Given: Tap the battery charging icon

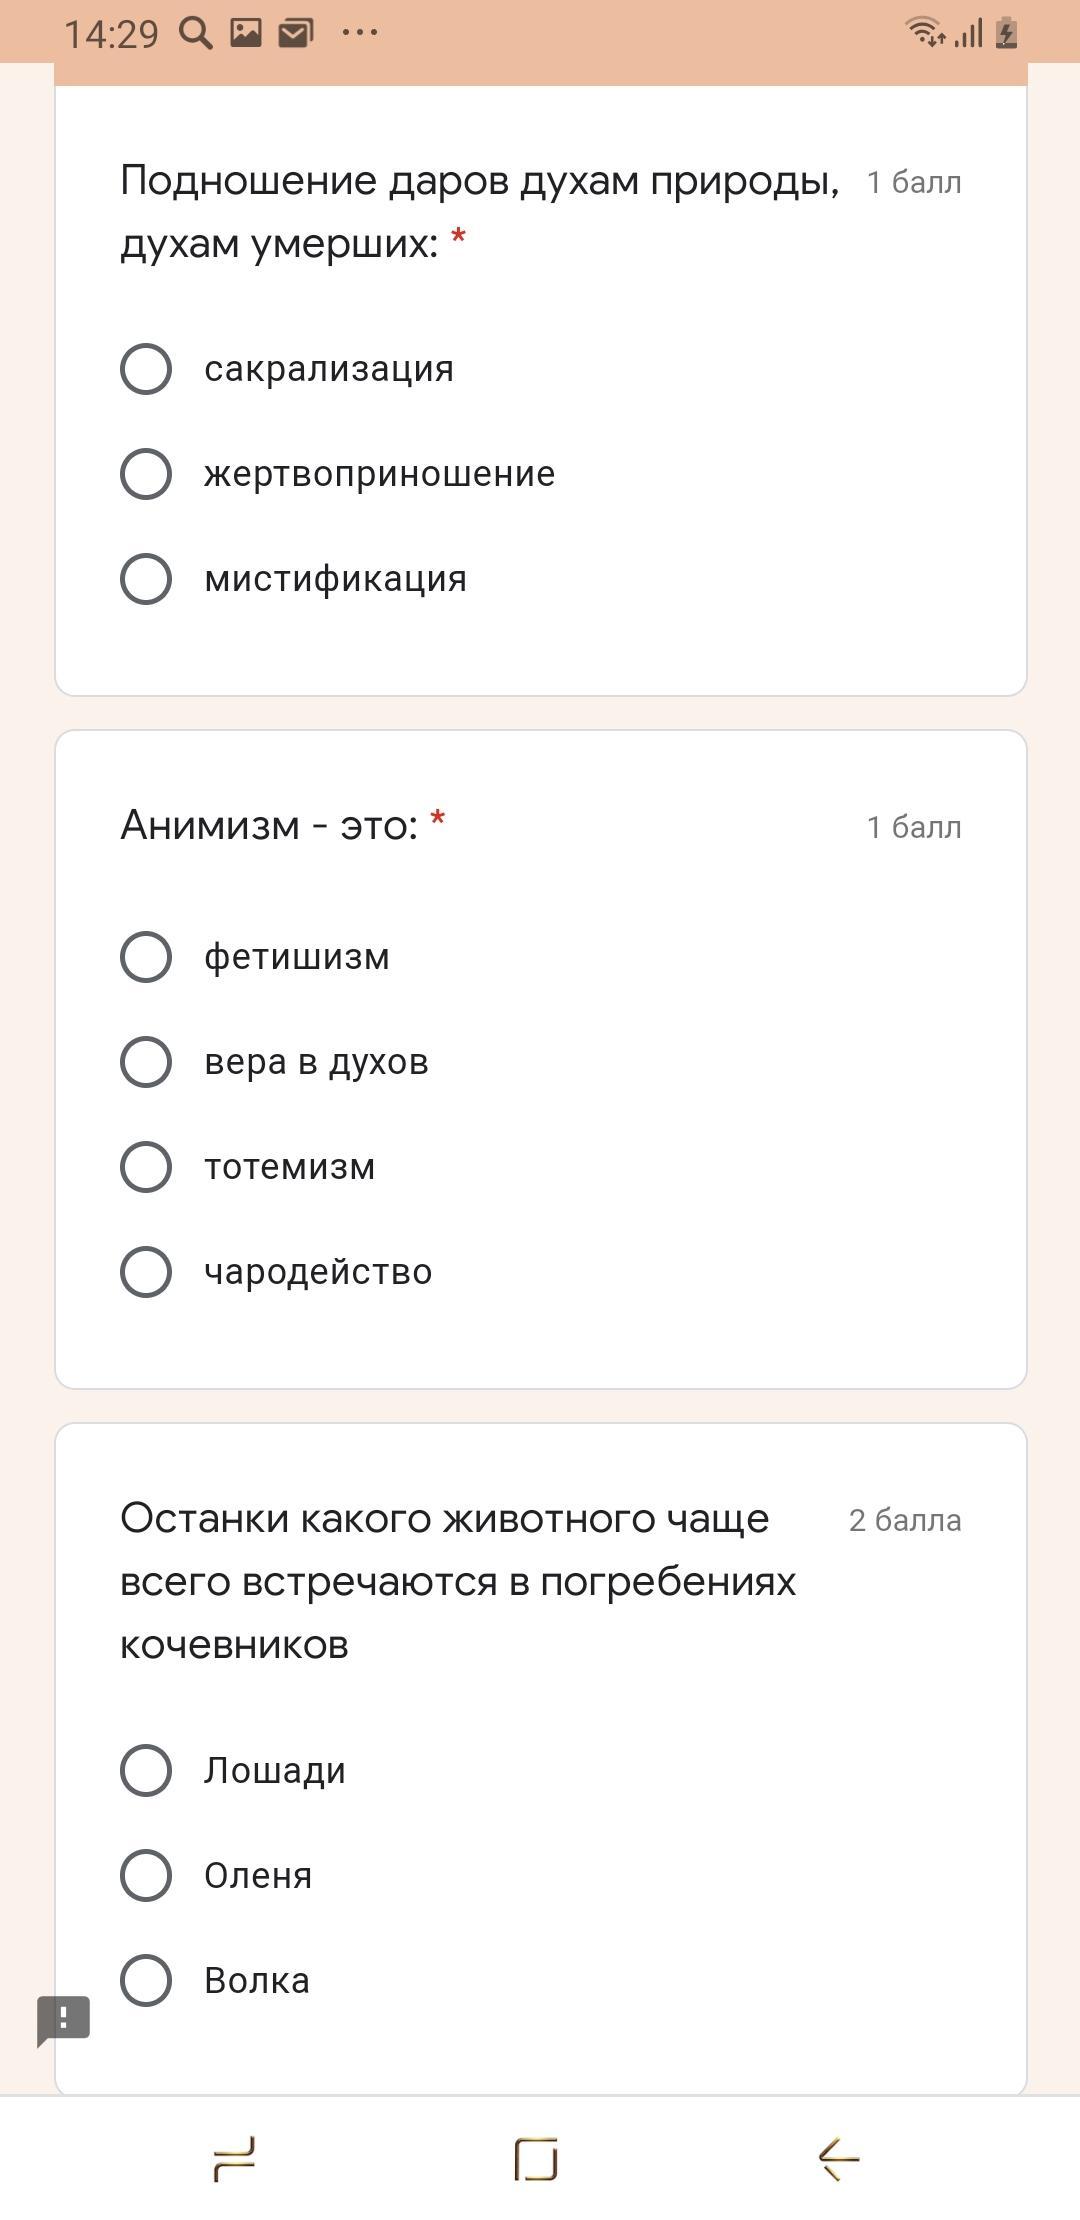Looking at the screenshot, I should coord(1006,33).
